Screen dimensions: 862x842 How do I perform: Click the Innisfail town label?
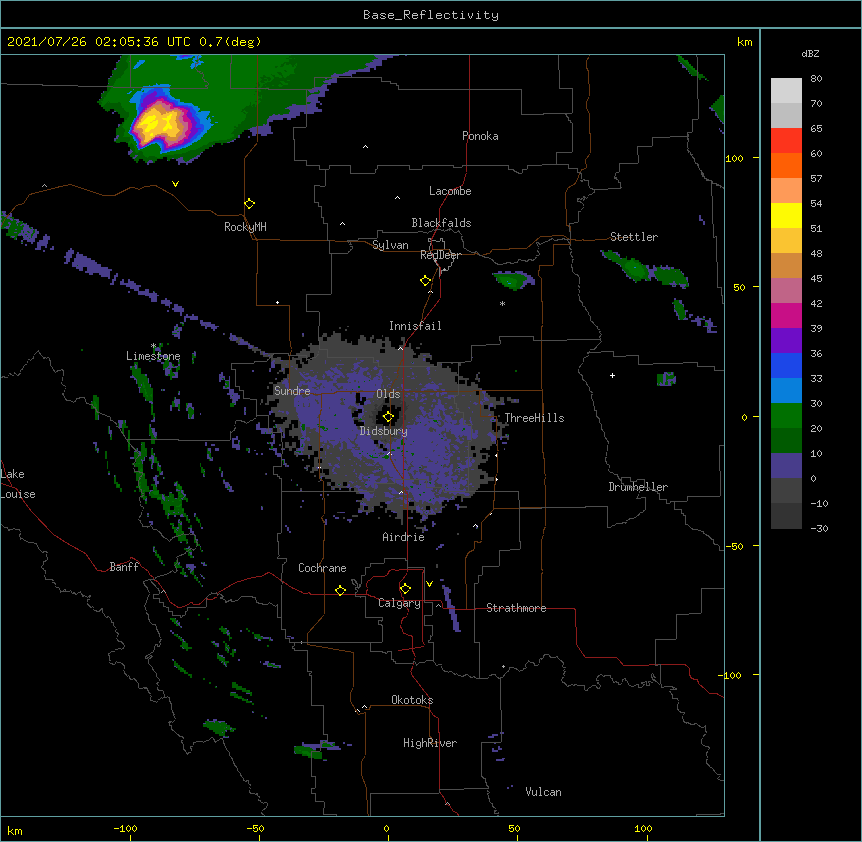click(415, 326)
